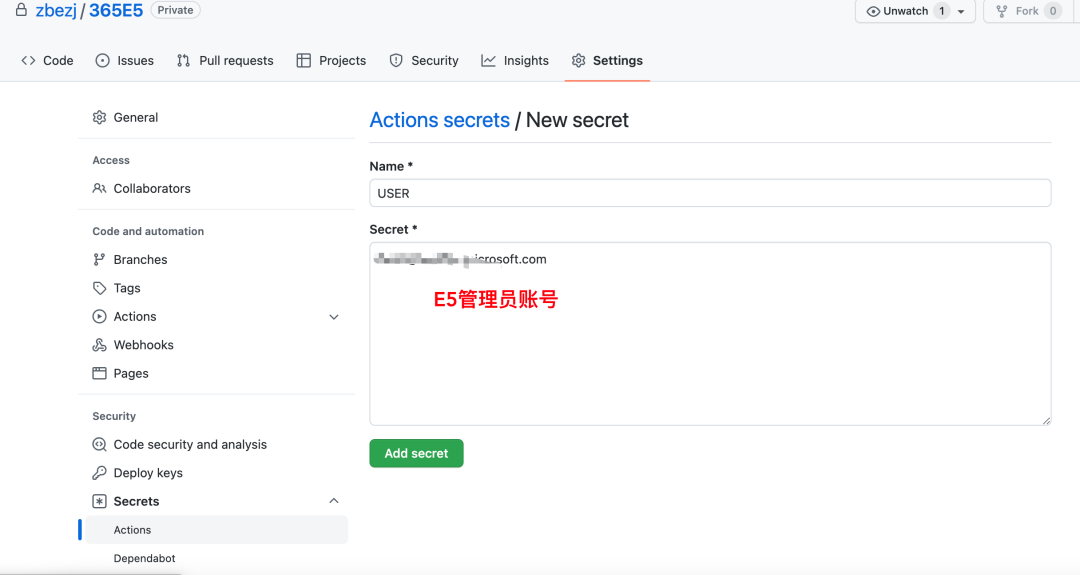The height and width of the screenshot is (575, 1080).
Task: Open the Unwatch dropdown arrow
Action: pos(961,11)
